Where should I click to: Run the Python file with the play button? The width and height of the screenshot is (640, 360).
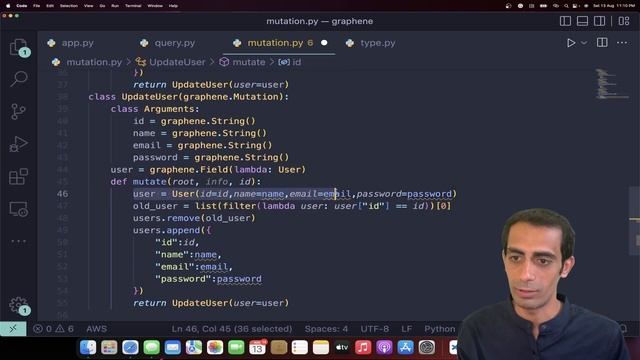pos(571,43)
